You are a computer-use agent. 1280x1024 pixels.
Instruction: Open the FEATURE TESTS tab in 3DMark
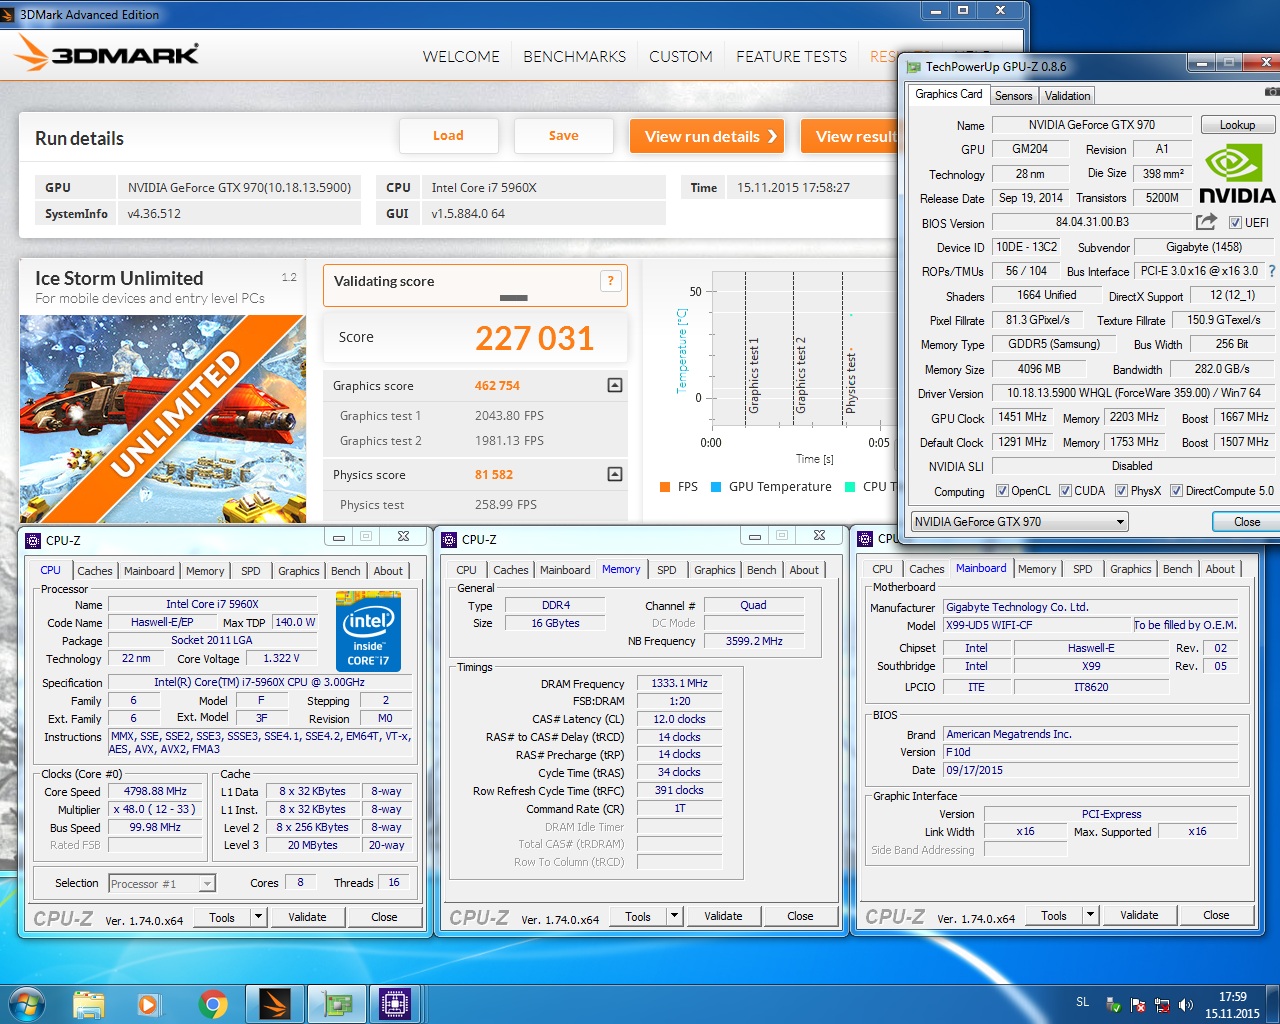coord(791,57)
